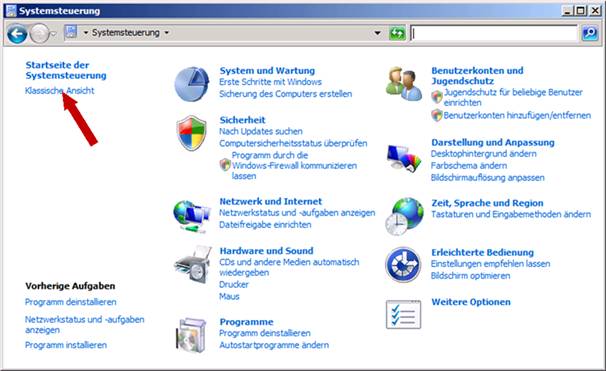Click the Darstellung und Anpassung monitor icon
The height and width of the screenshot is (371, 606).
coord(404,158)
